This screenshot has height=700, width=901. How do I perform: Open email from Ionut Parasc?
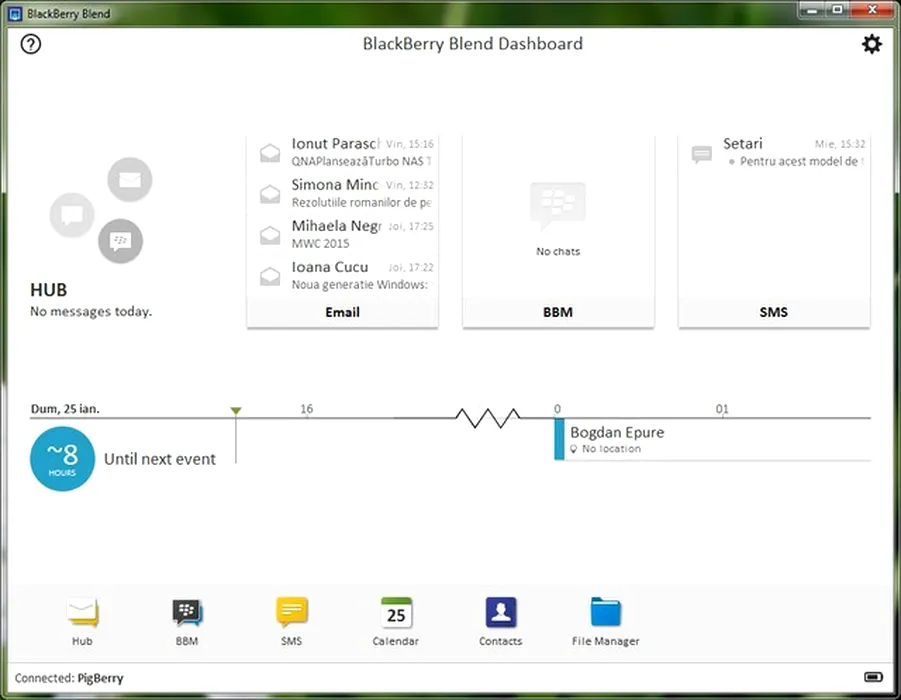[x=342, y=152]
